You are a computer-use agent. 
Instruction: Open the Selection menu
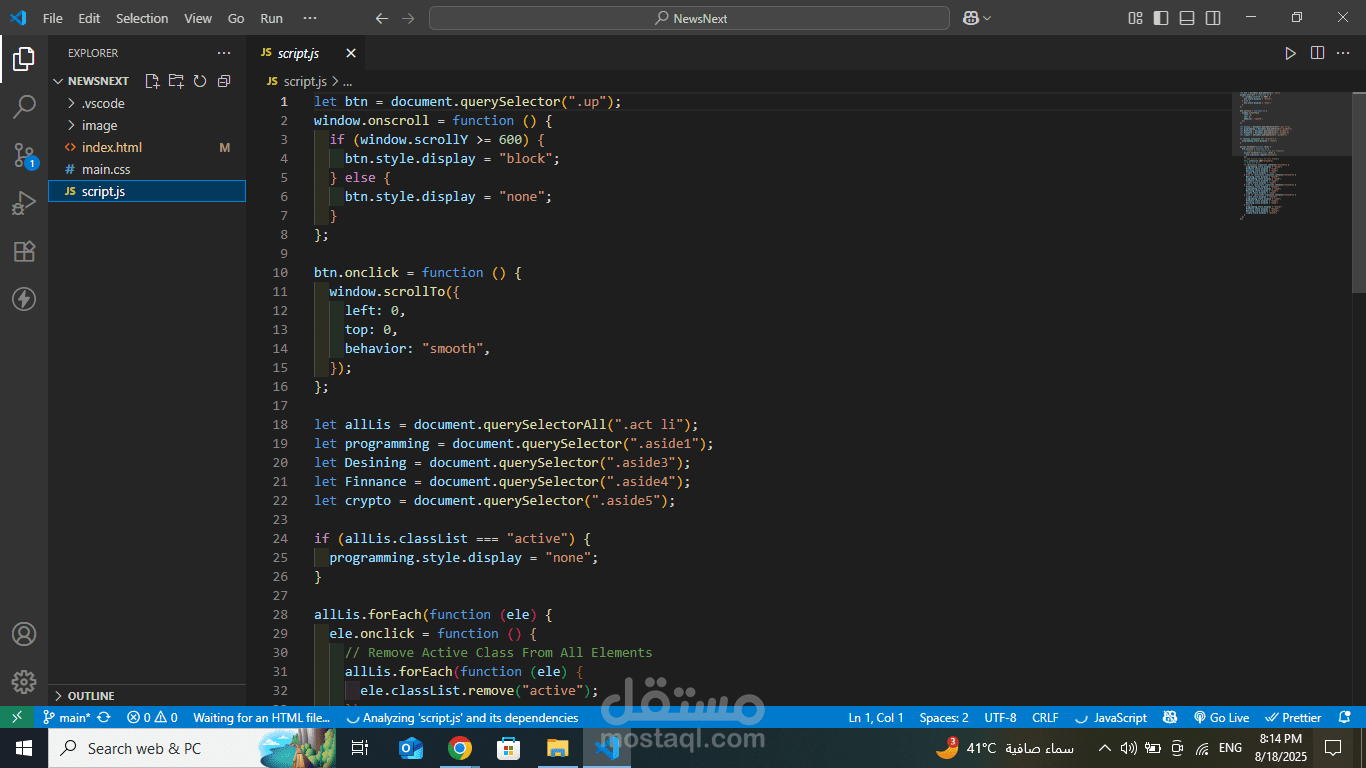pos(142,18)
